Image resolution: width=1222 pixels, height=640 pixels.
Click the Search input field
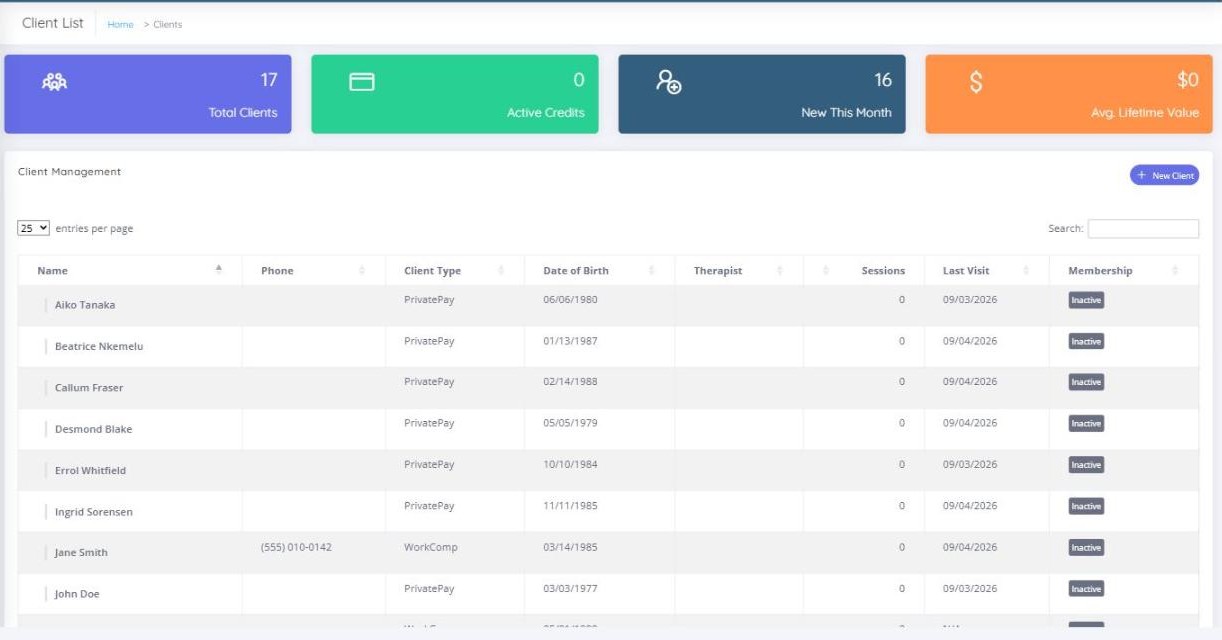(1143, 228)
